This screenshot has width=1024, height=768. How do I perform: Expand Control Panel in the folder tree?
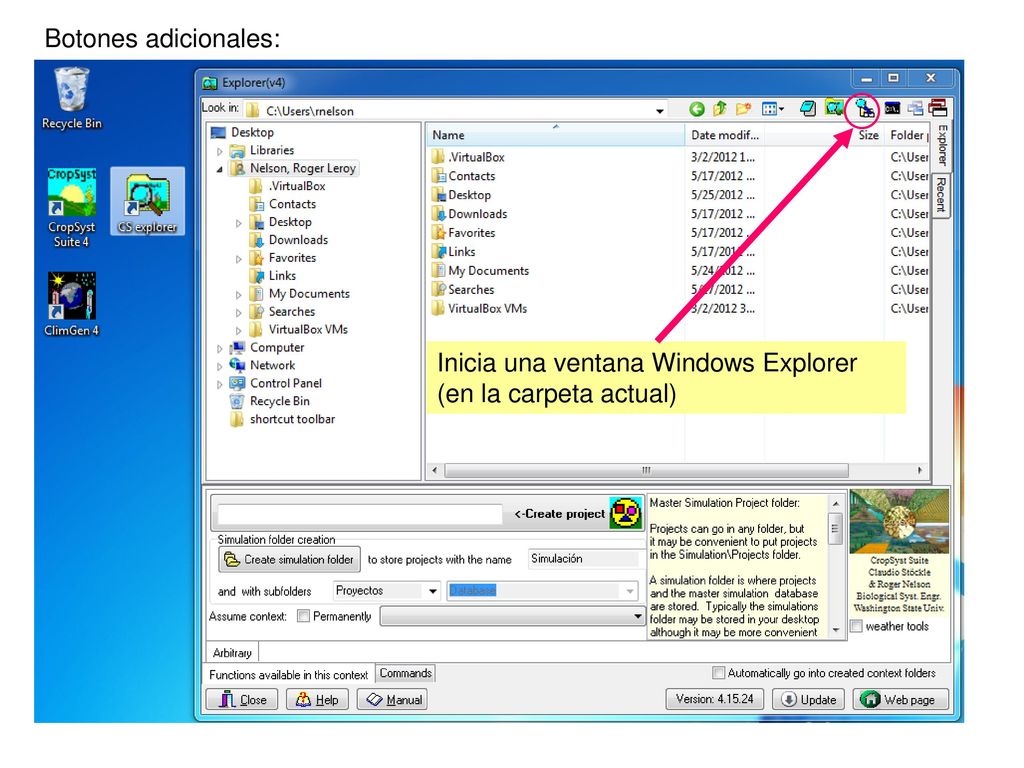click(220, 385)
